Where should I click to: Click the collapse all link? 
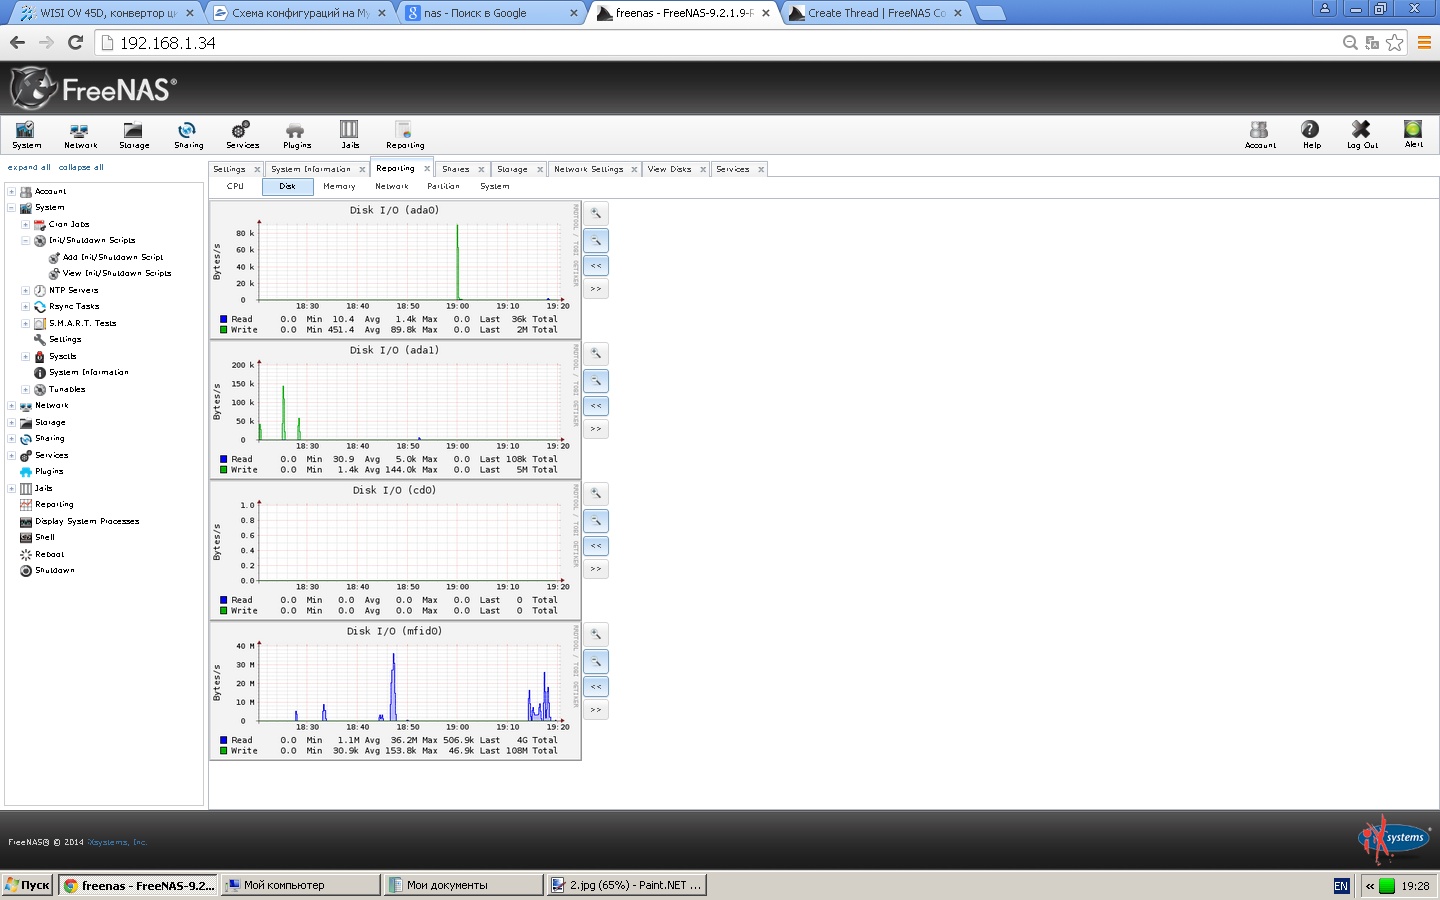[x=81, y=167]
